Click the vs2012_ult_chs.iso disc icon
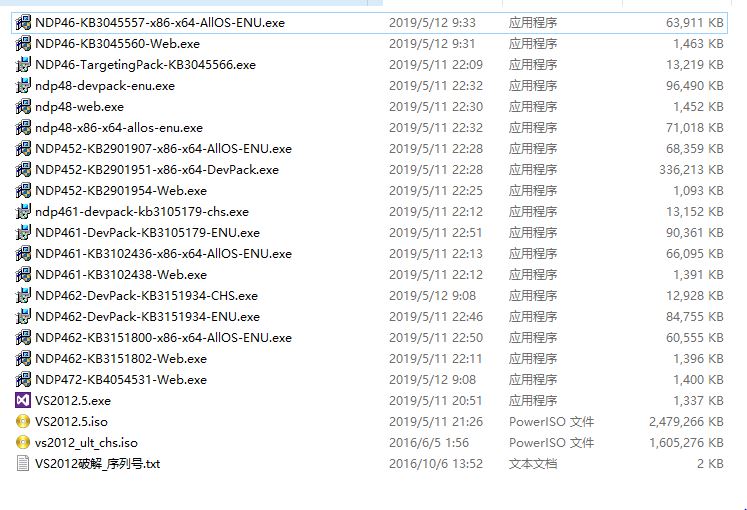The width and height of the screenshot is (747, 510). [x=23, y=442]
